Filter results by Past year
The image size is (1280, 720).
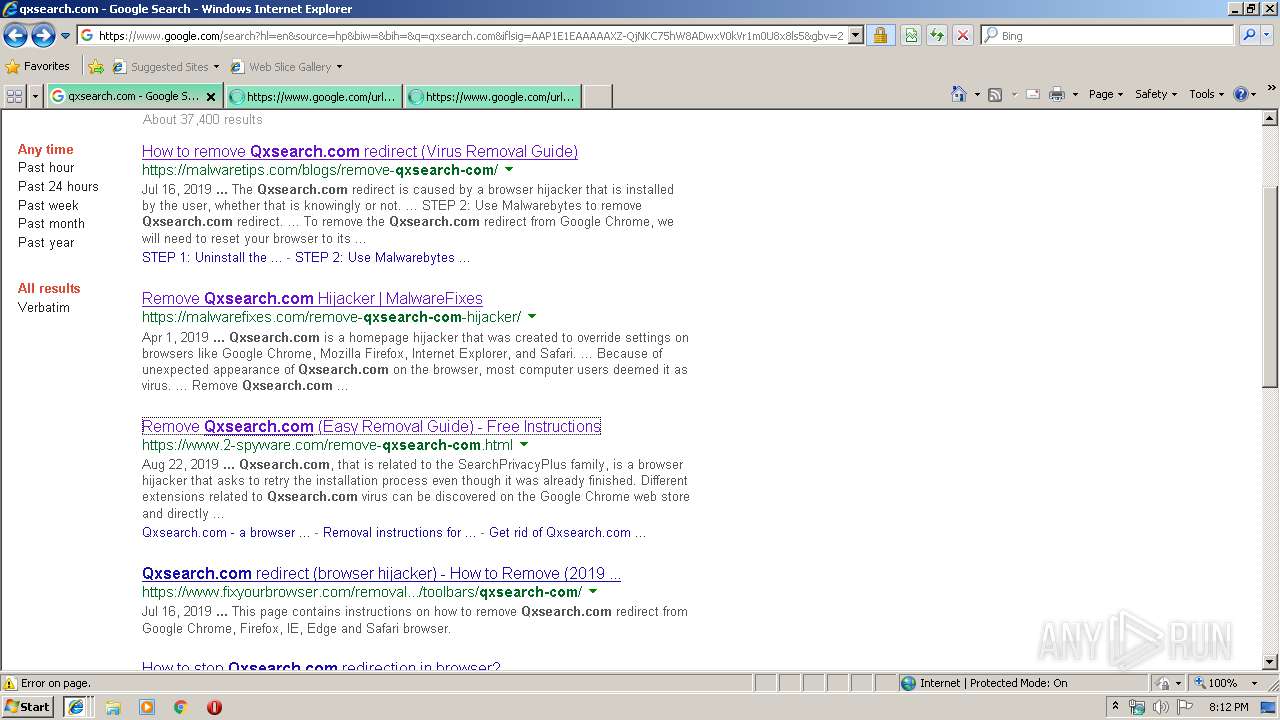point(46,243)
